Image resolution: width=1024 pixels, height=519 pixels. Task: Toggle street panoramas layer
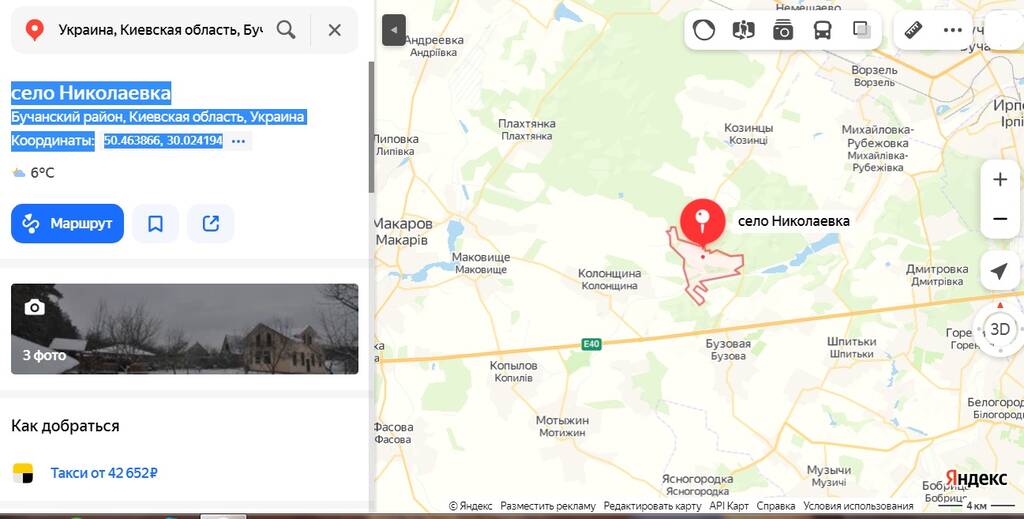743,30
